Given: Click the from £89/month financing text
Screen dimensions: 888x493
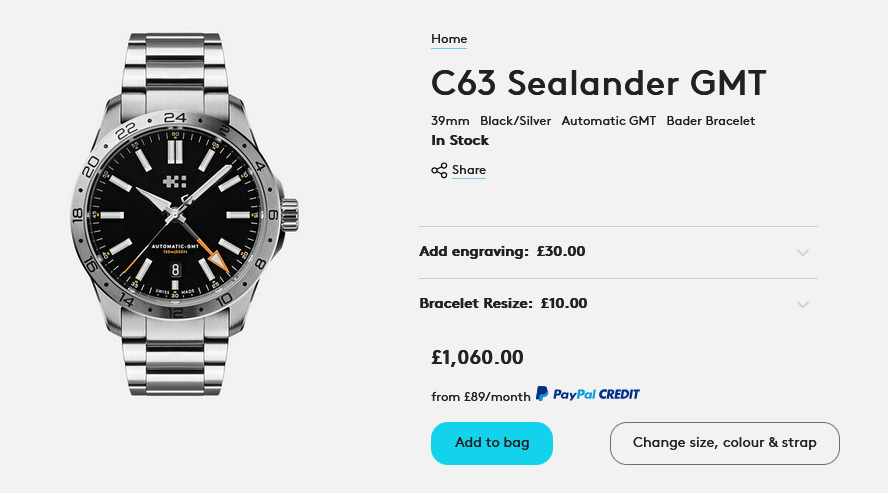Looking at the screenshot, I should (x=481, y=397).
